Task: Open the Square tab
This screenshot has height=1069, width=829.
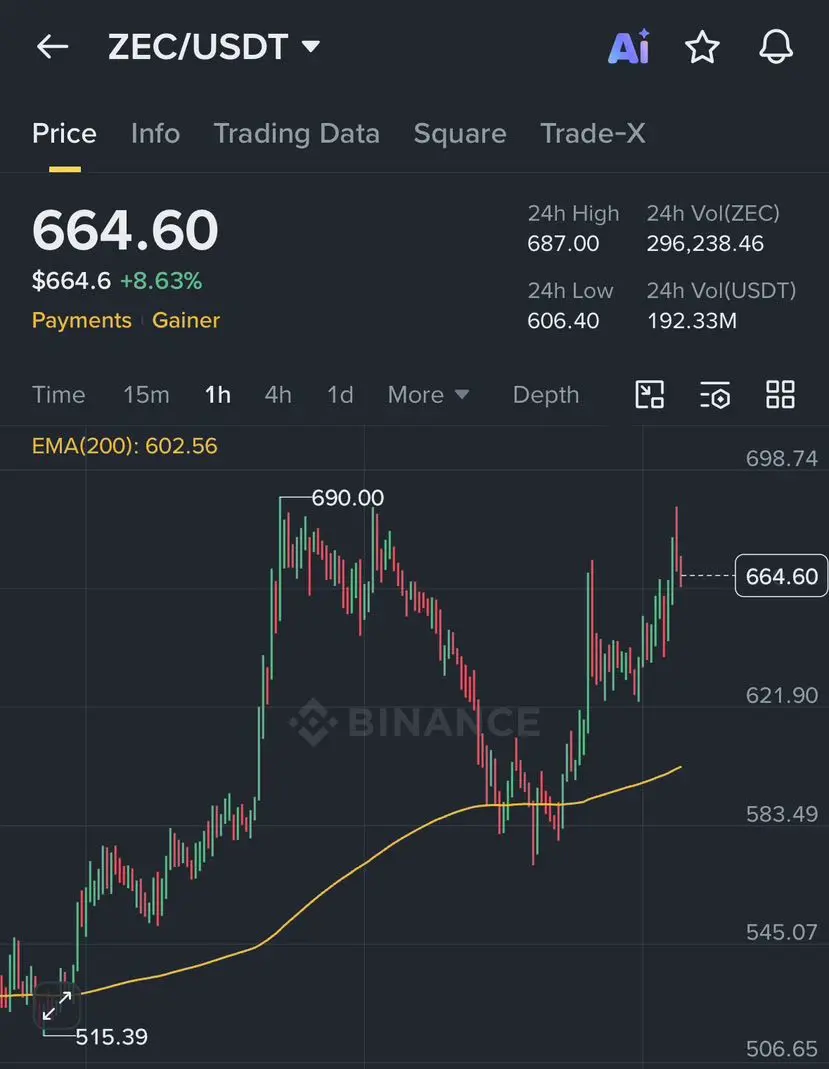Action: tap(460, 134)
